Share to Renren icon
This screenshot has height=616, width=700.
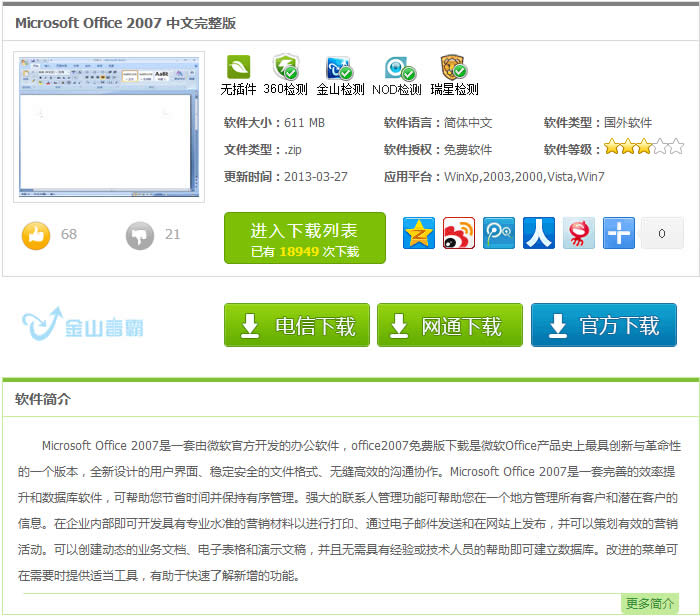539,233
